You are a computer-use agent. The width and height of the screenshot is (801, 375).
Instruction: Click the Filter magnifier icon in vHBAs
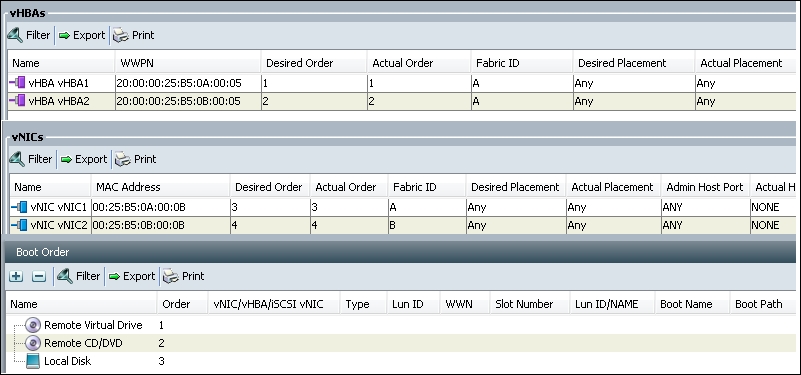[x=15, y=35]
